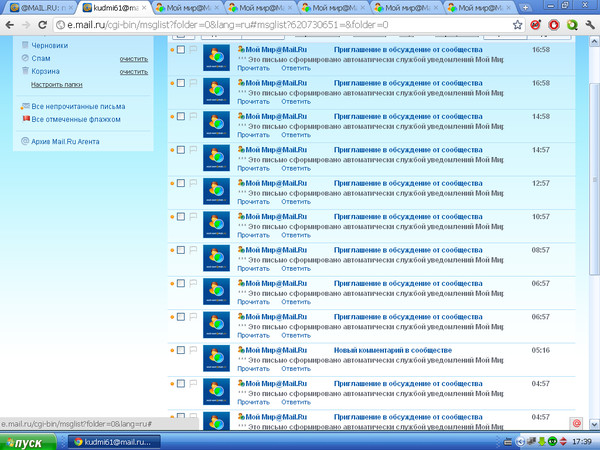Flag the 14:58 message

pyautogui.click(x=193, y=116)
